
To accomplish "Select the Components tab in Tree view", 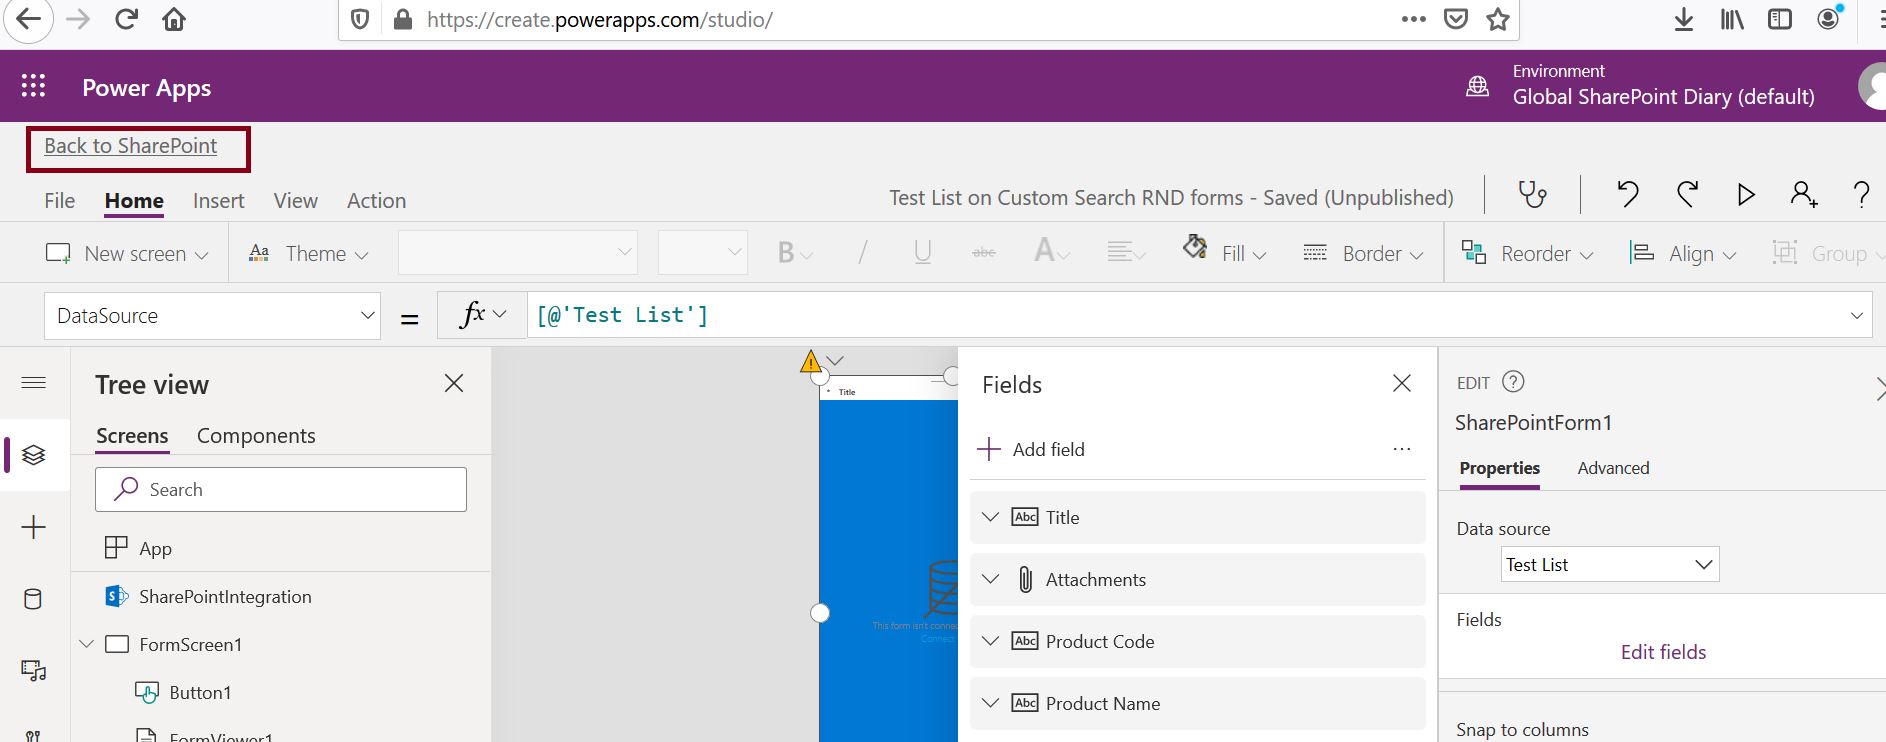I will 256,436.
